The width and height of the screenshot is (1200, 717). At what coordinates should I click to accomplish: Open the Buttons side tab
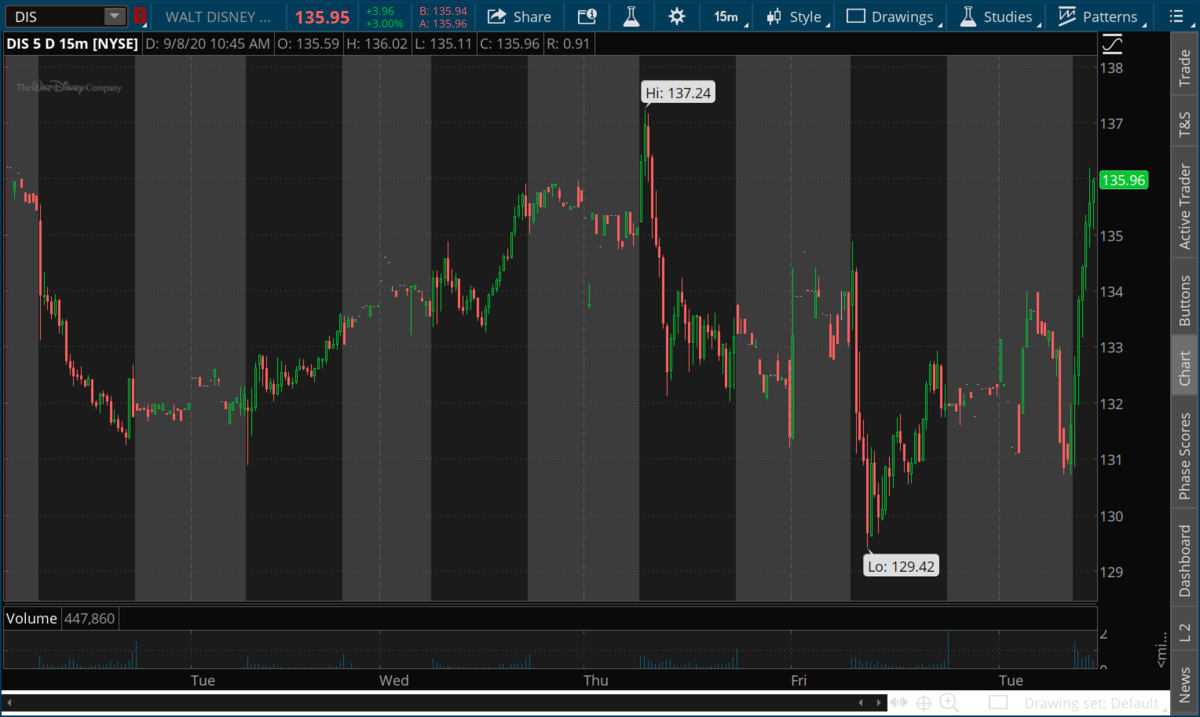[x=1186, y=298]
